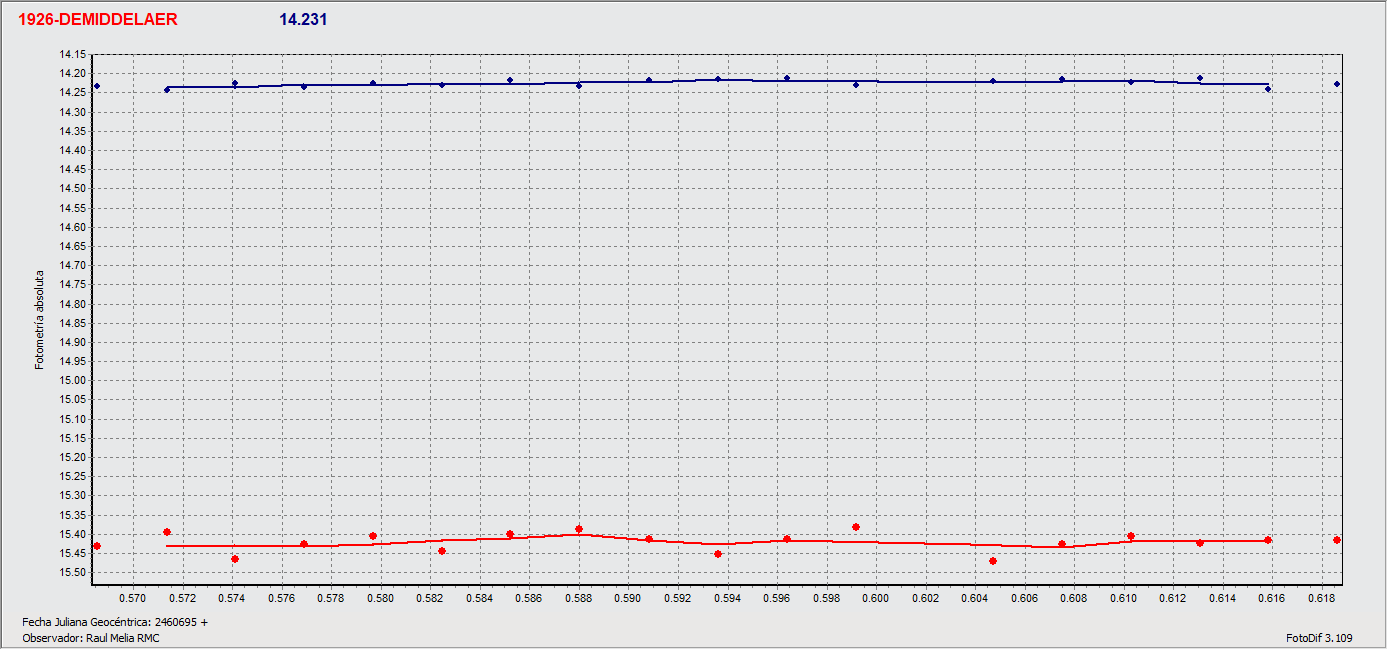The image size is (1388, 650).
Task: Click the red point above 0.574 tick
Action: pyautogui.click(x=235, y=559)
